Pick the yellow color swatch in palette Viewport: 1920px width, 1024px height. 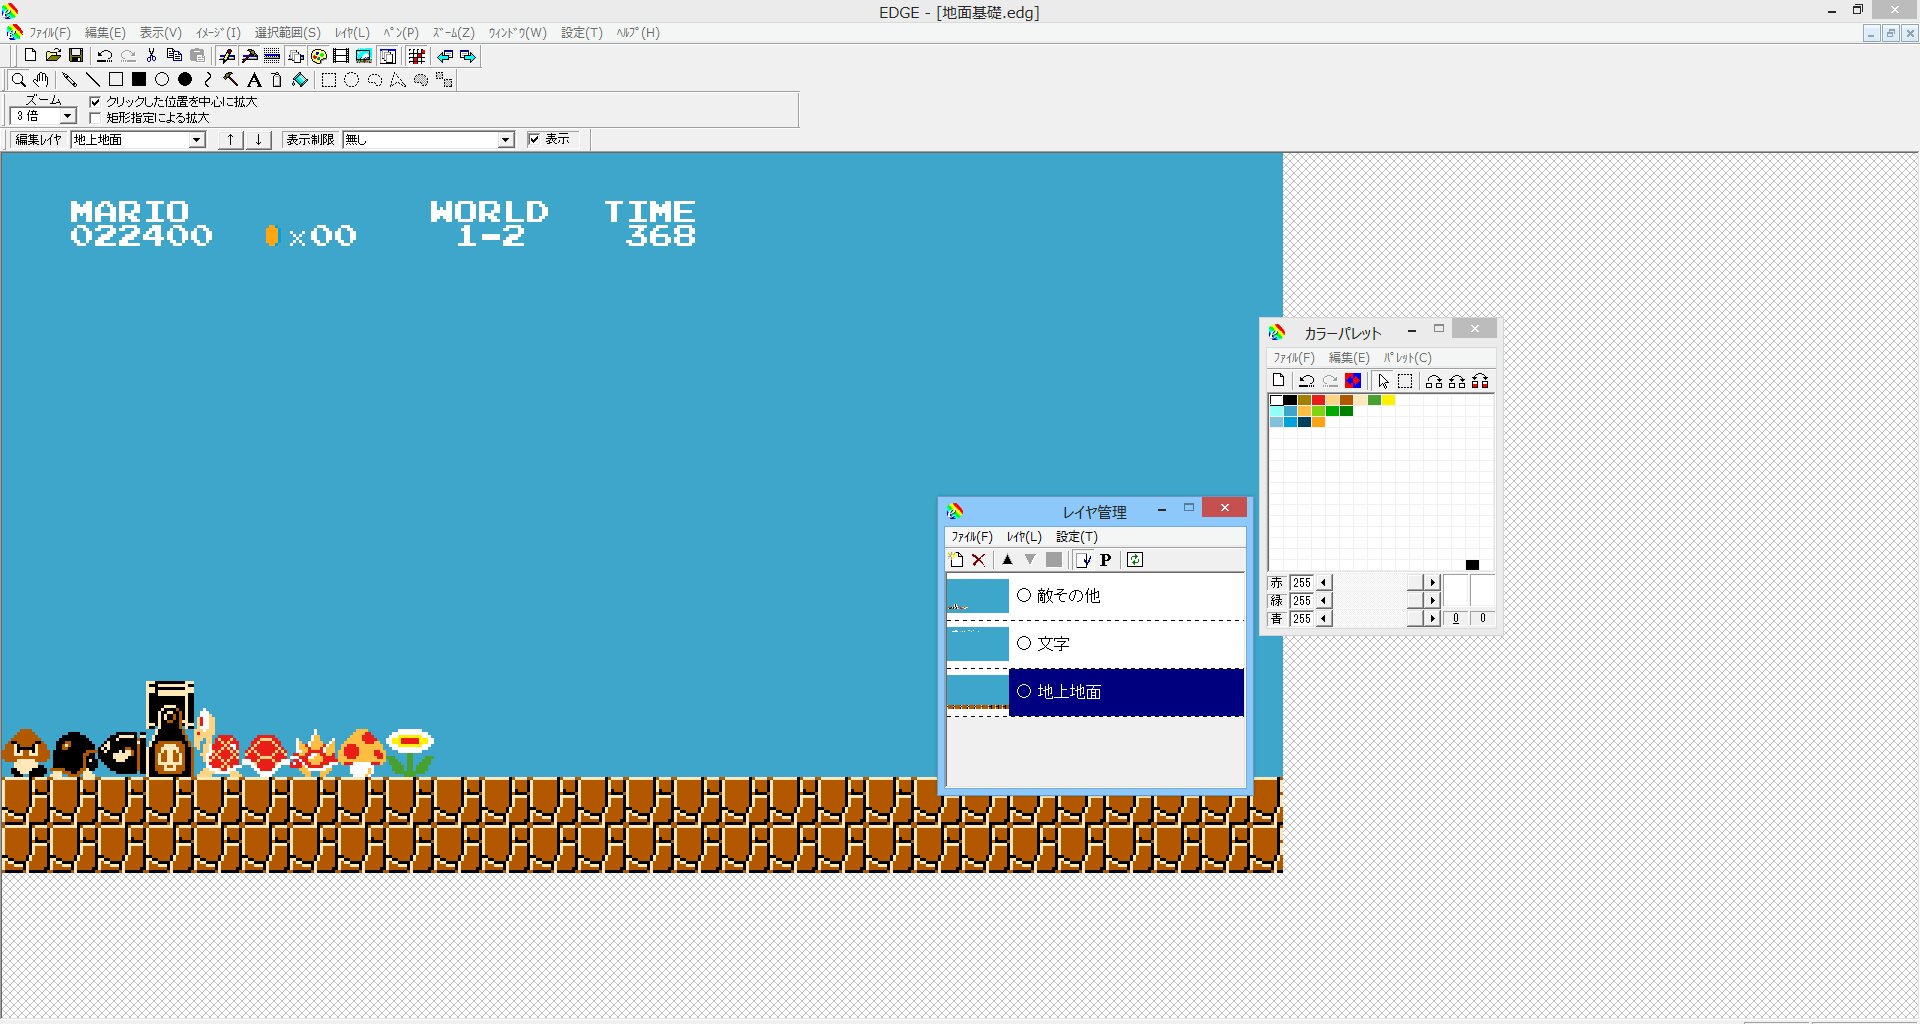pos(1388,400)
